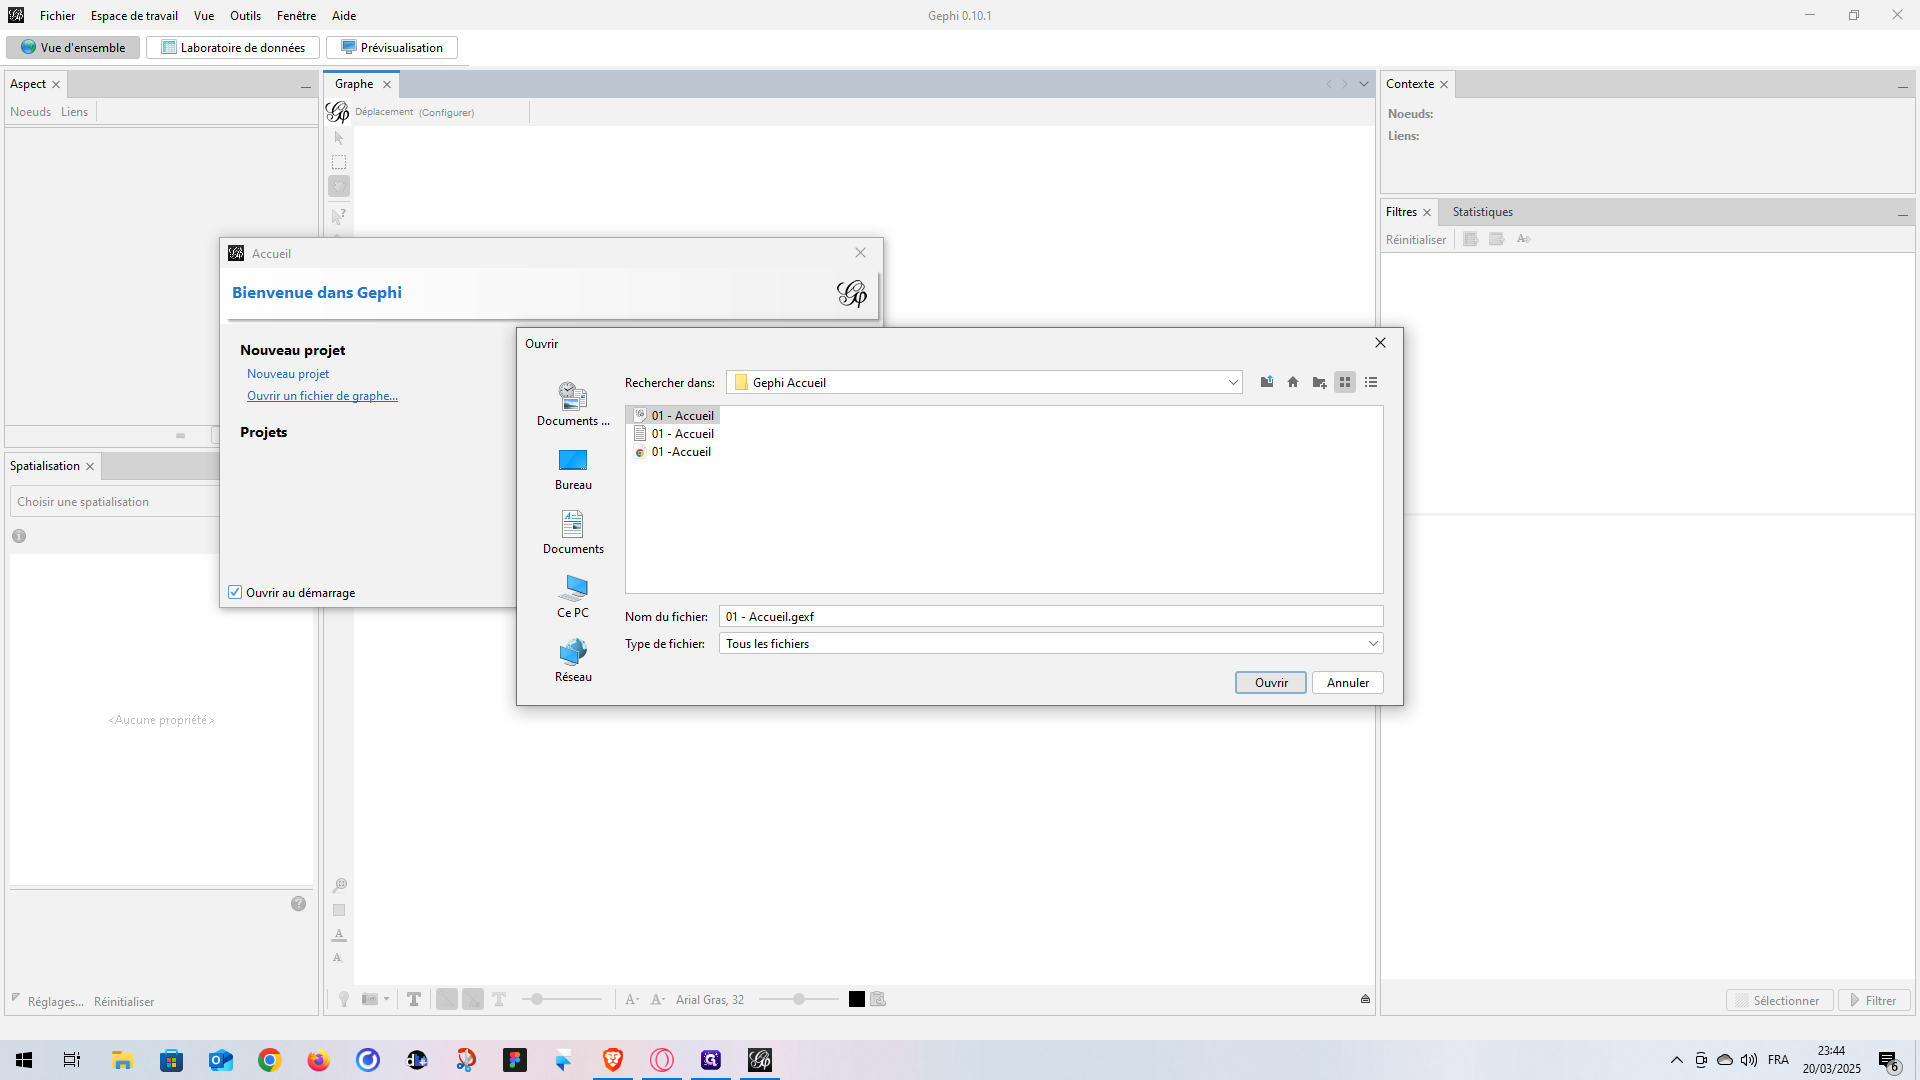
Task: Select the Statistiques tab
Action: pos(1482,211)
